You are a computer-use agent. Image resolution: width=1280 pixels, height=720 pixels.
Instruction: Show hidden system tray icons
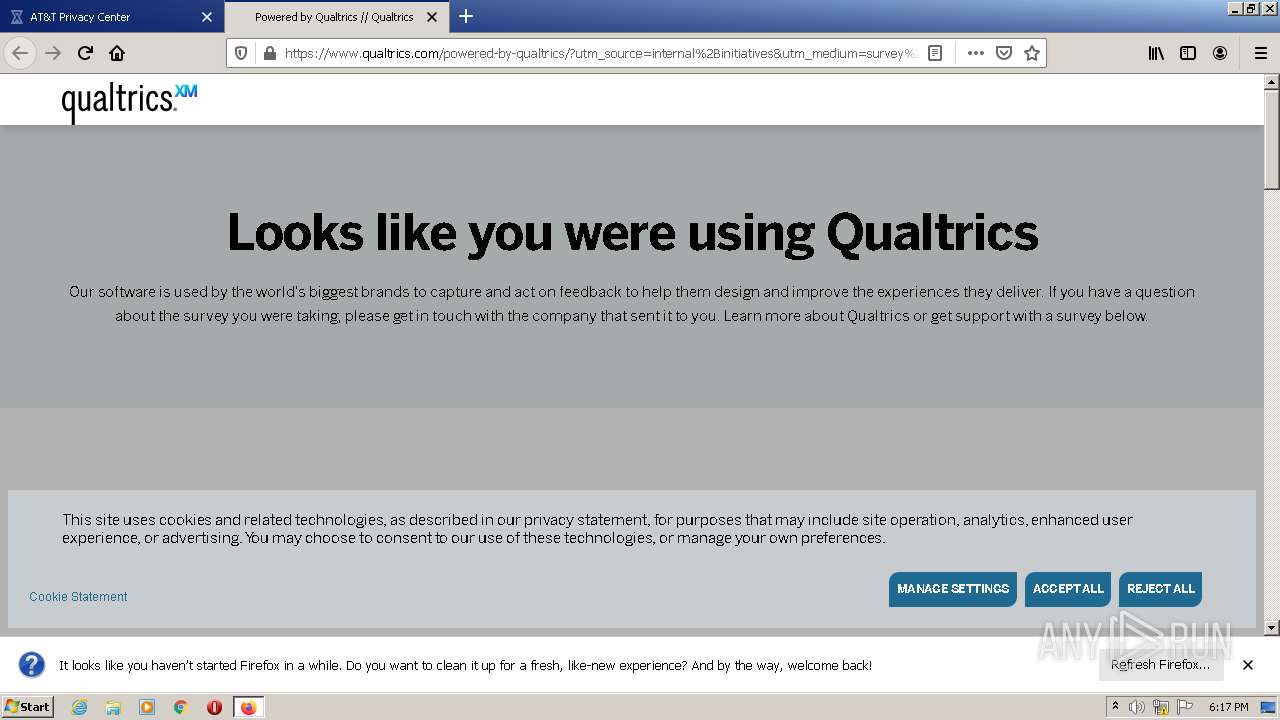(x=1115, y=706)
